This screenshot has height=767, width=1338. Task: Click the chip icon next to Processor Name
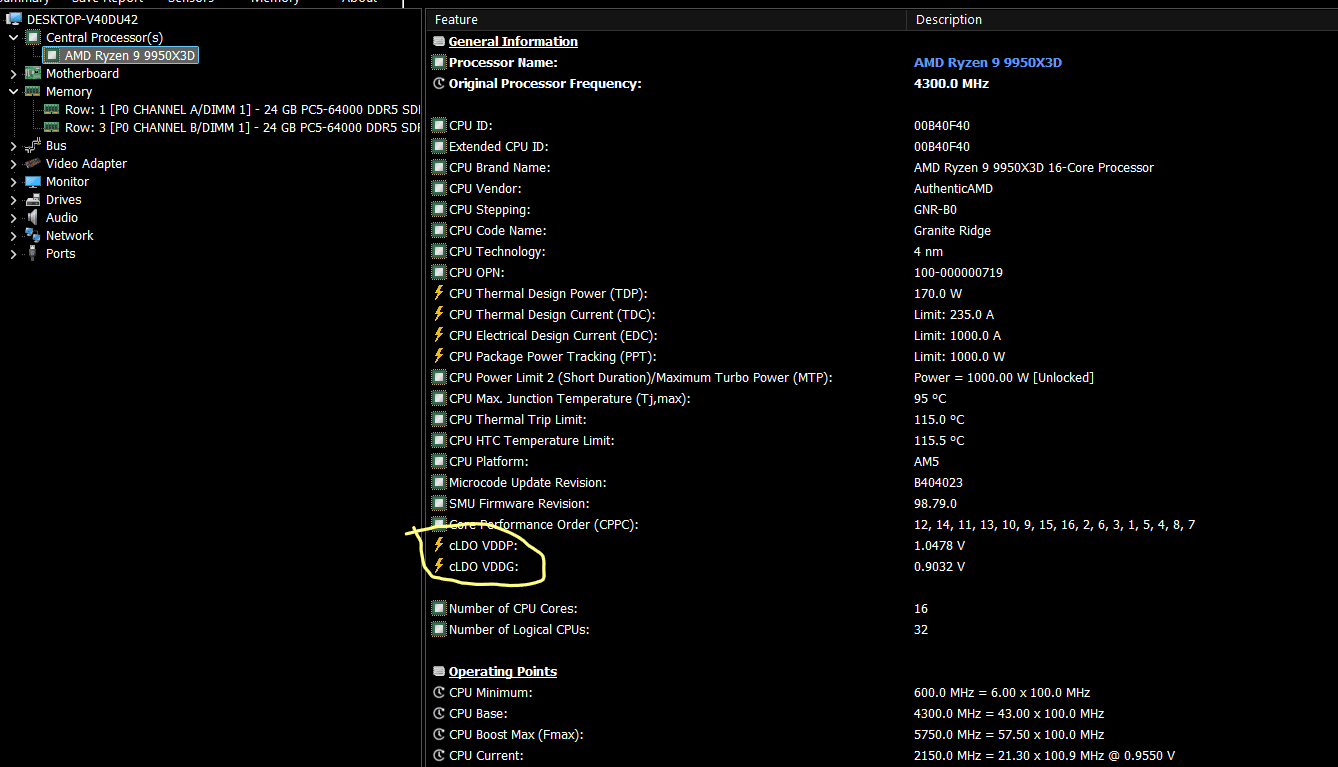(438, 62)
